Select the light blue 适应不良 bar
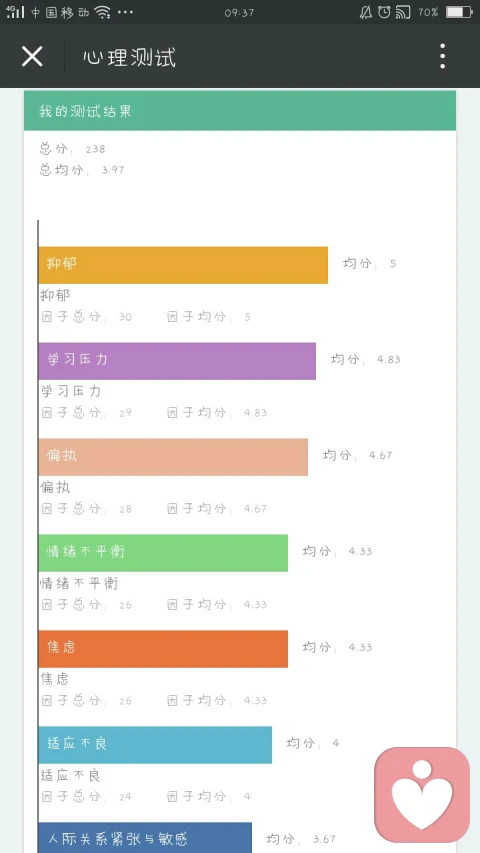The width and height of the screenshot is (480, 853). (155, 745)
